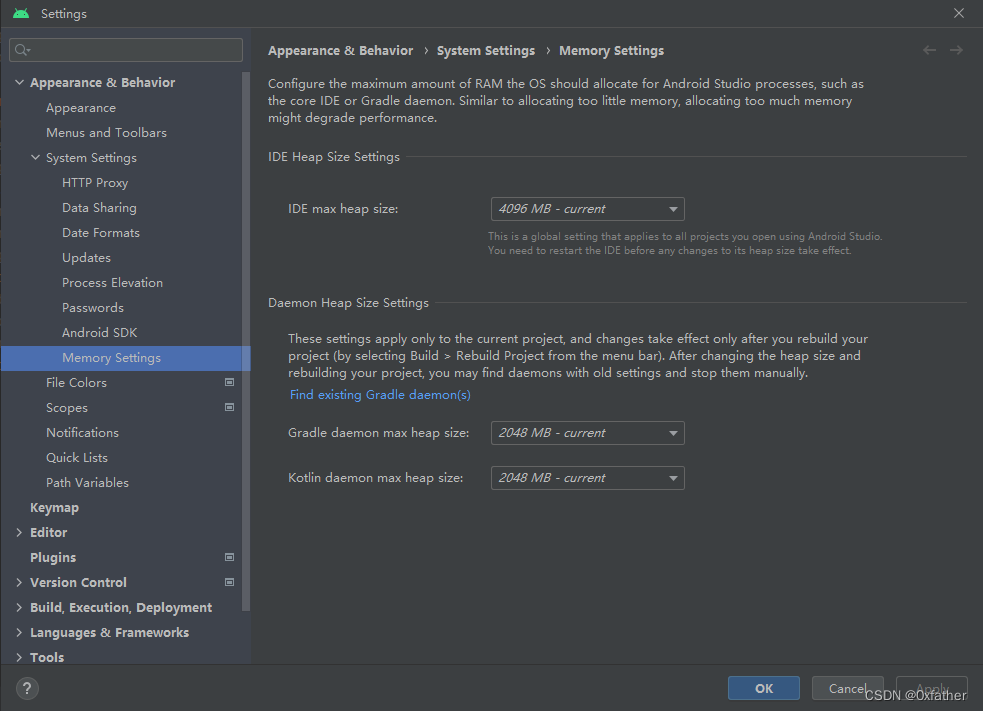This screenshot has width=983, height=711.
Task: Click the IDE max heap size label
Action: [343, 209]
